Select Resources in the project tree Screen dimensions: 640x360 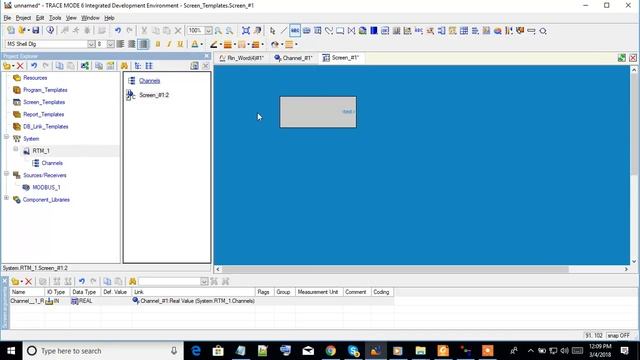click(x=35, y=78)
